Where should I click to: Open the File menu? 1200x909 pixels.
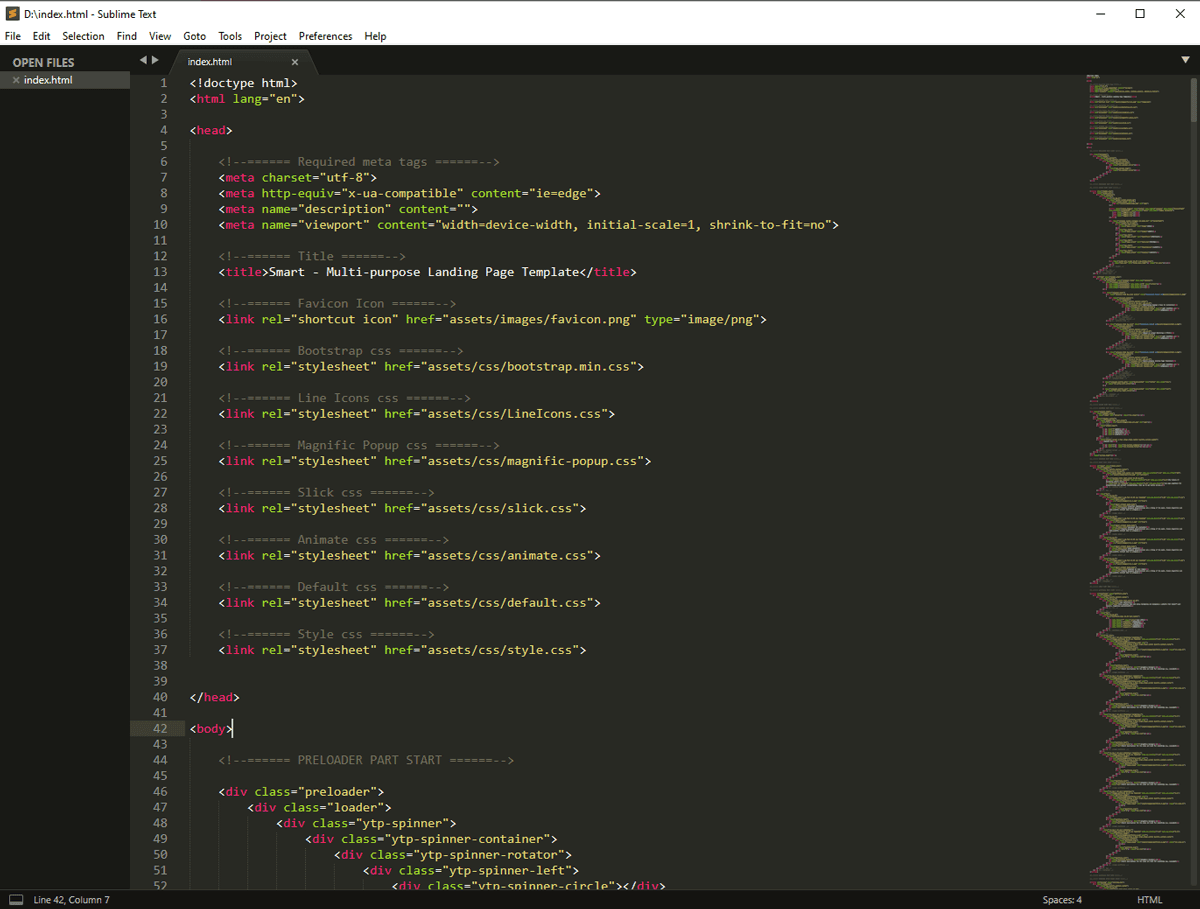coord(12,36)
